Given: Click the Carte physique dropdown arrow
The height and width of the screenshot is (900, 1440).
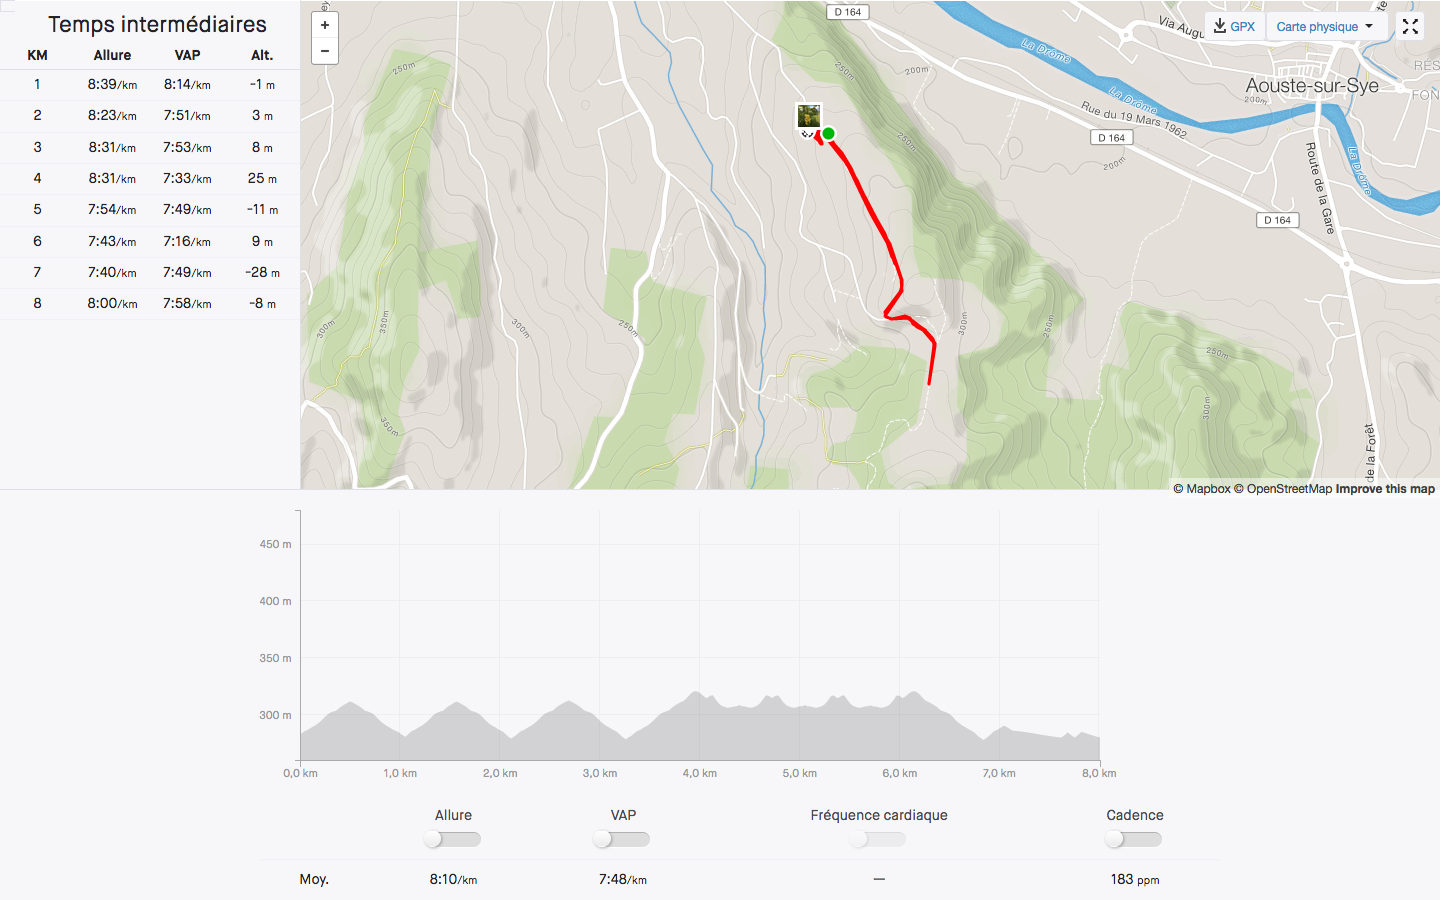Looking at the screenshot, I should click(x=1369, y=27).
